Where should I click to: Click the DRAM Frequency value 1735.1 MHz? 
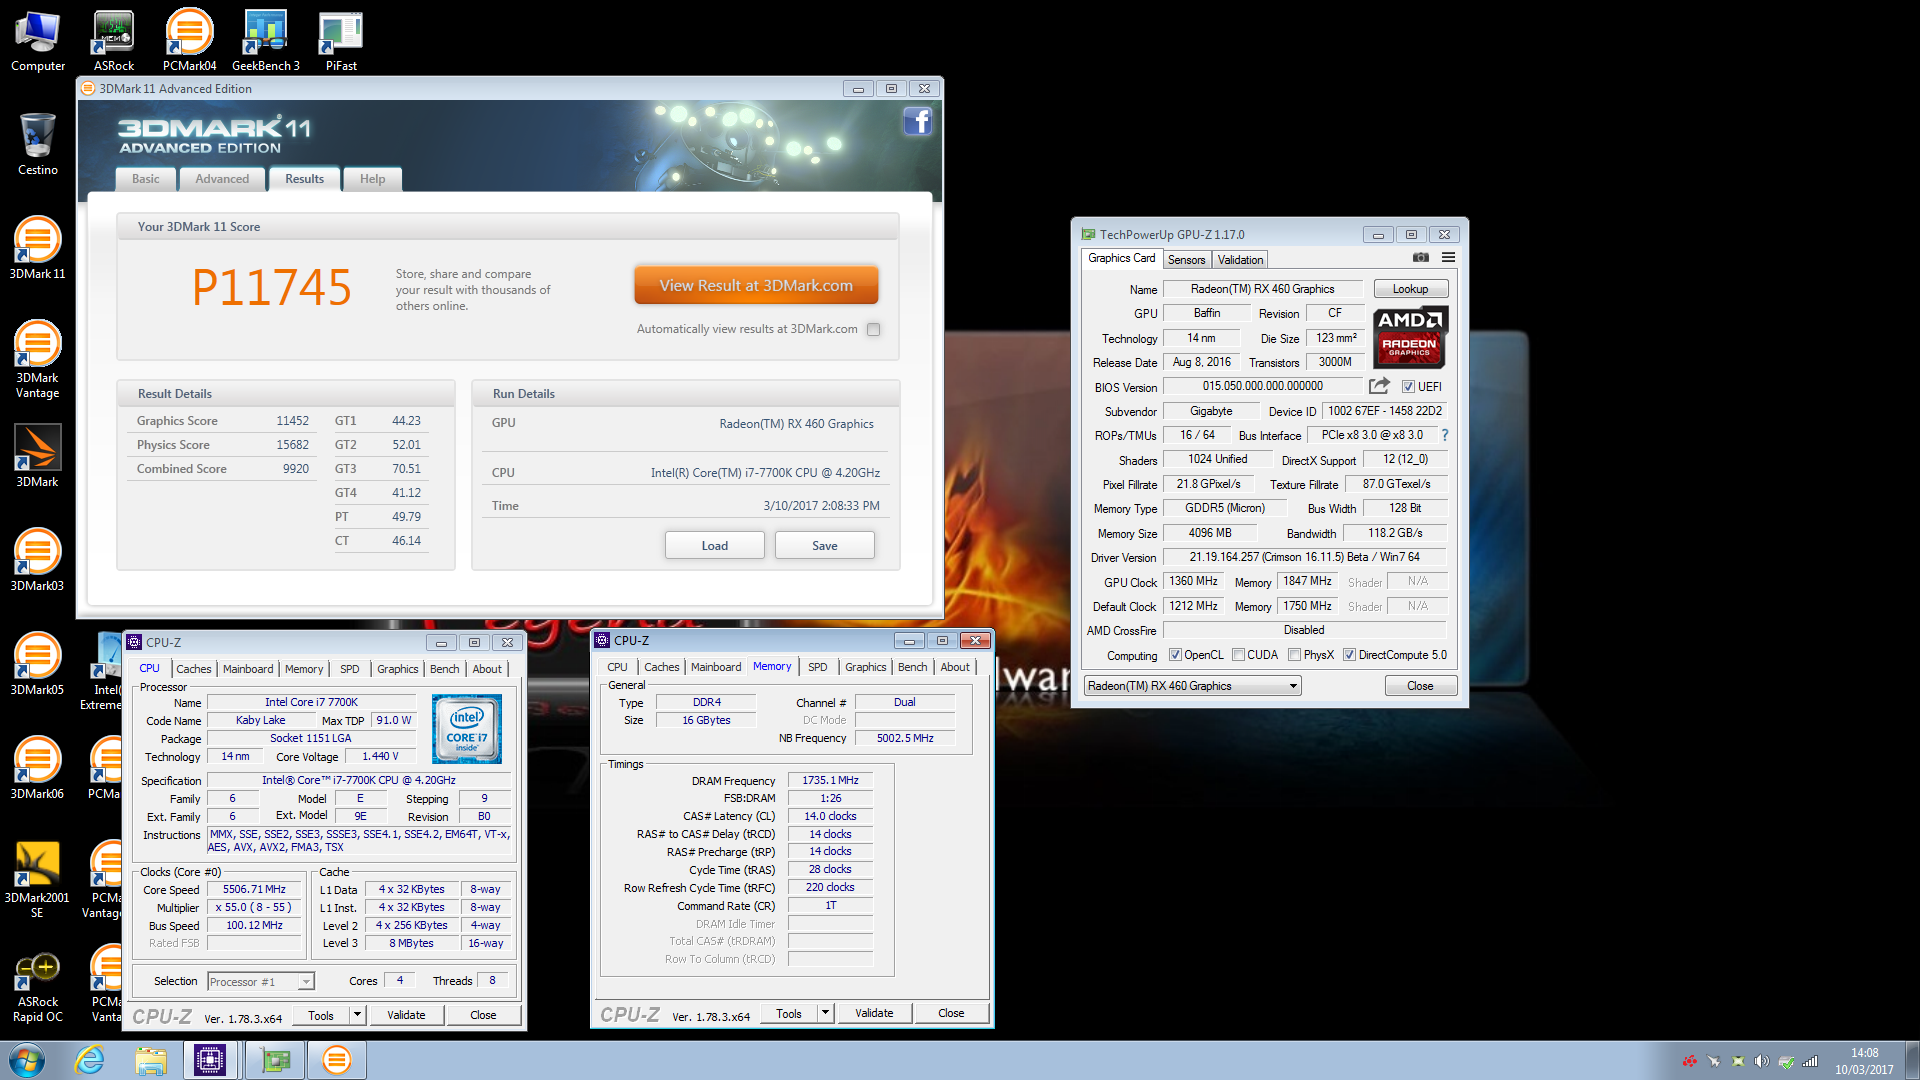pos(830,780)
